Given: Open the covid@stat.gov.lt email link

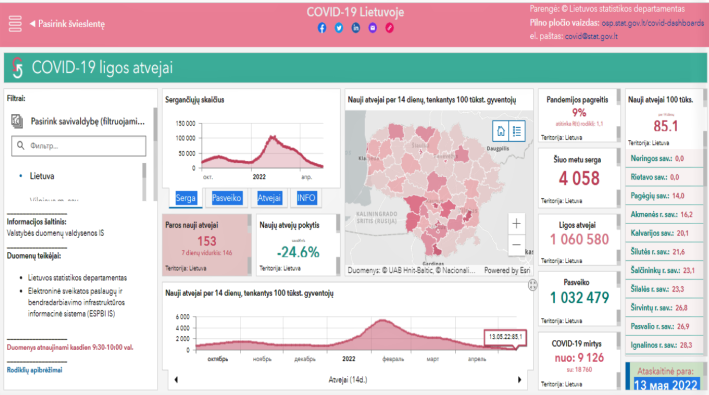Looking at the screenshot, I should click(591, 36).
